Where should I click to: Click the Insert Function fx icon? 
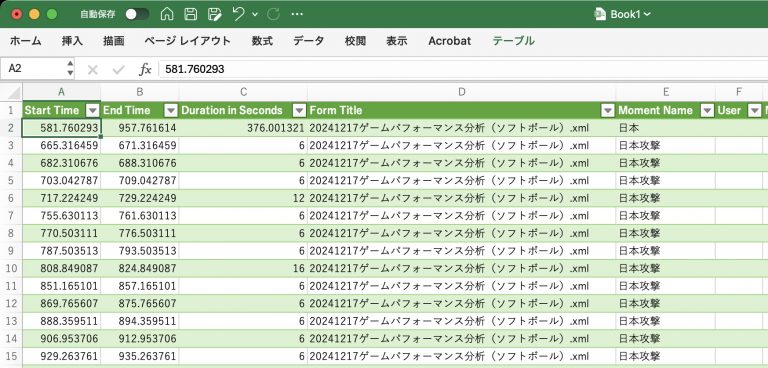click(145, 70)
